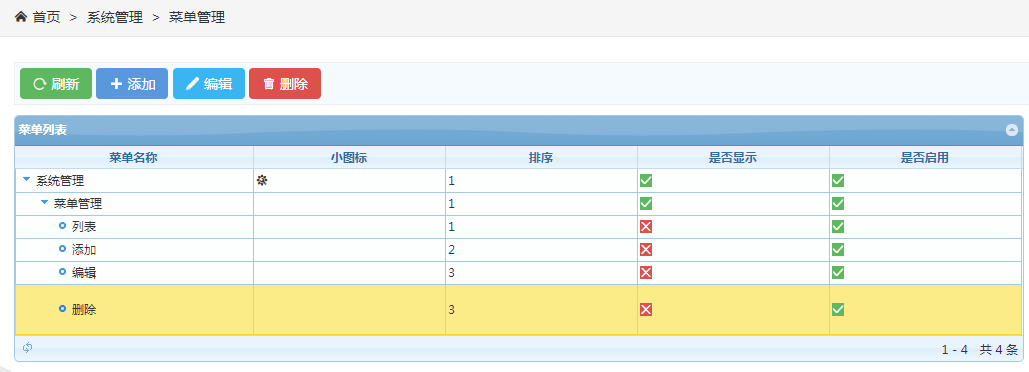Click 排序 value 1 in 菜单管理 row
The image size is (1029, 372).
click(x=452, y=204)
